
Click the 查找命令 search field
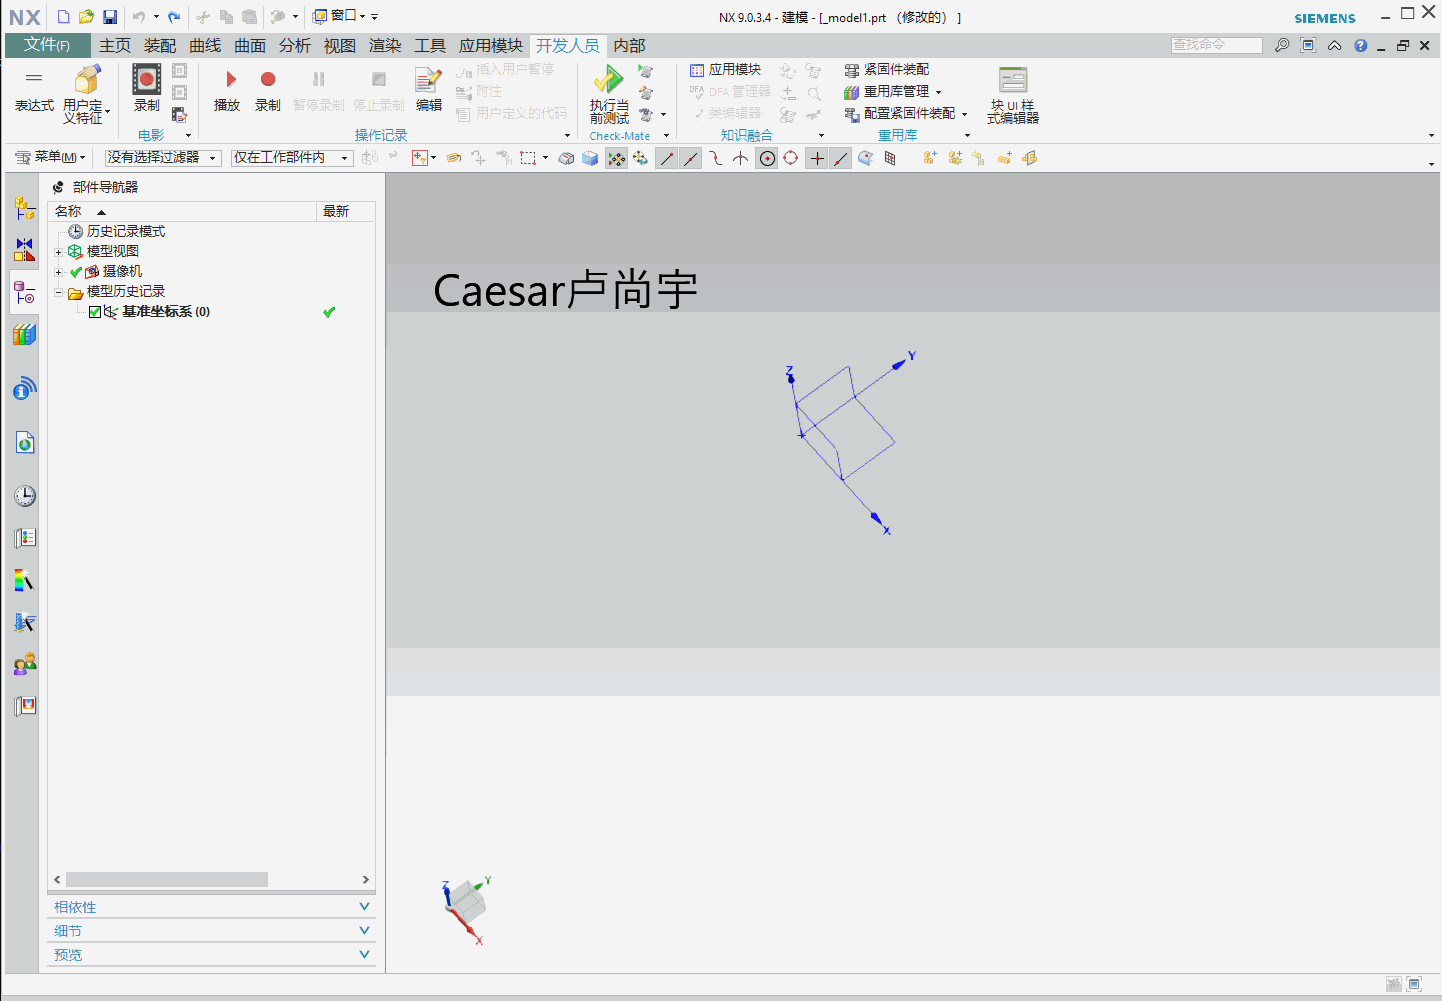click(x=1216, y=45)
